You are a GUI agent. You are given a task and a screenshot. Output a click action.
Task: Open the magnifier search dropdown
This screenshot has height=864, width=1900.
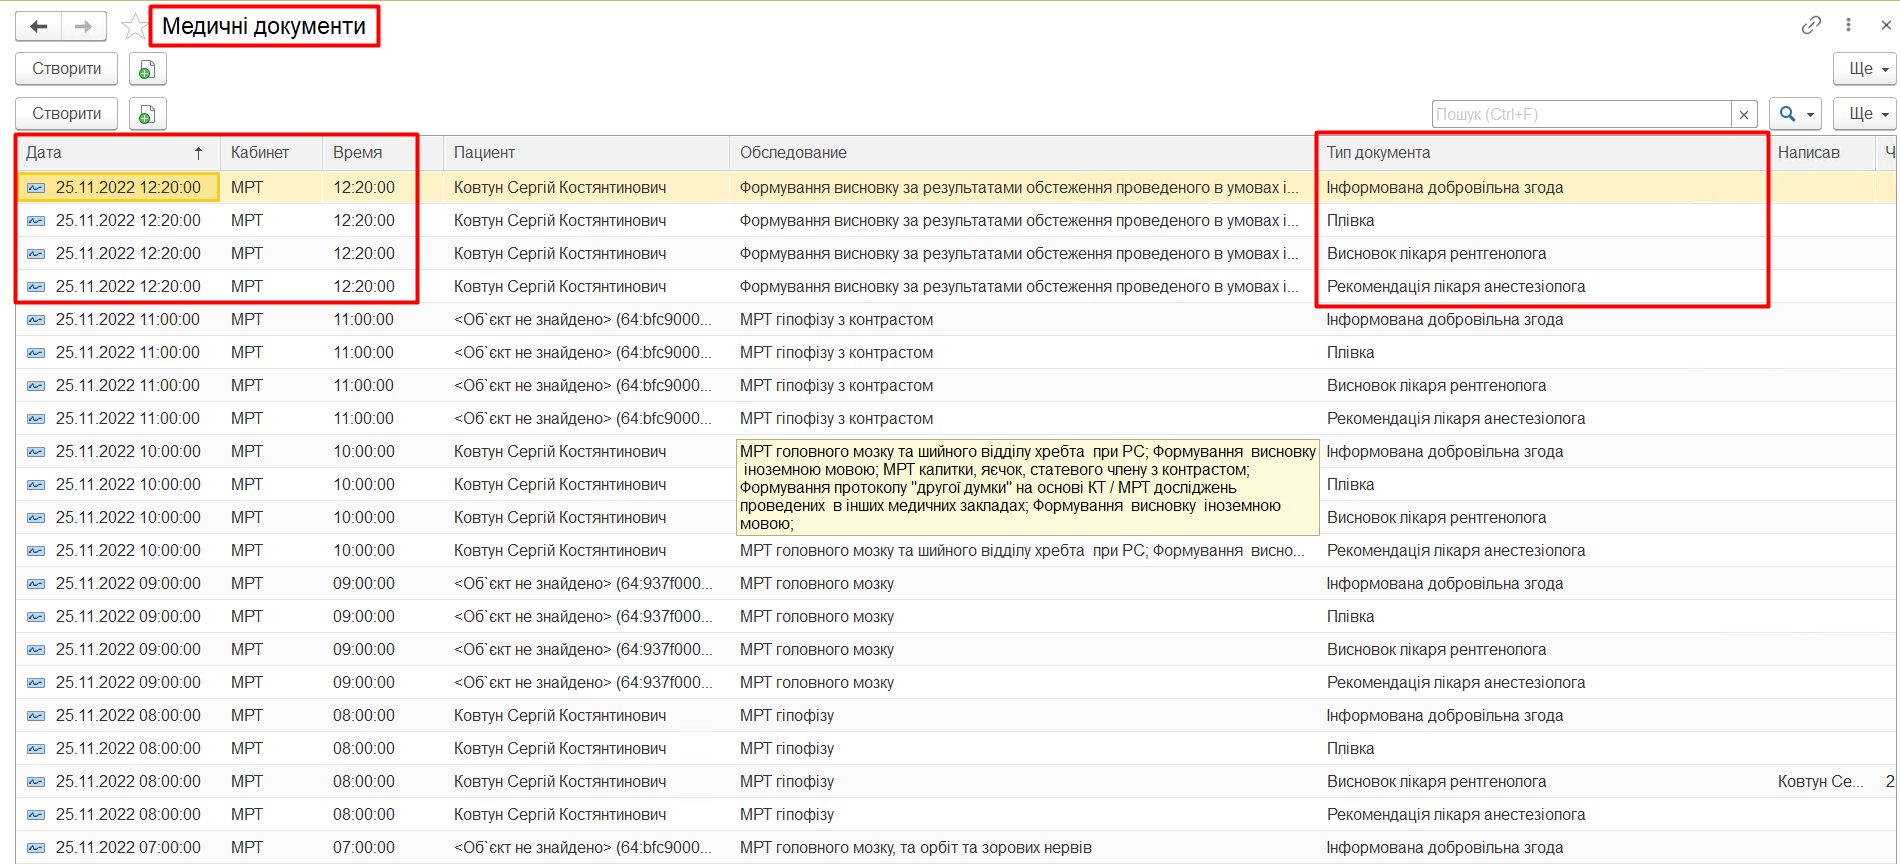coord(1795,114)
